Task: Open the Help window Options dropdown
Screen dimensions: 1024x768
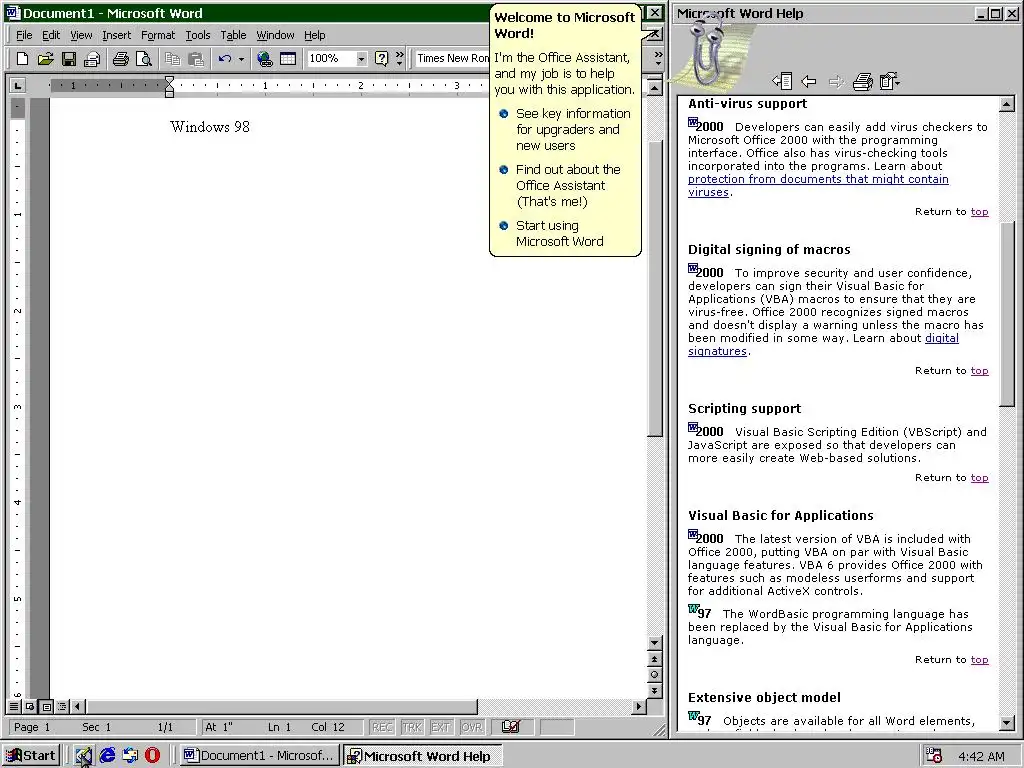Action: (889, 81)
